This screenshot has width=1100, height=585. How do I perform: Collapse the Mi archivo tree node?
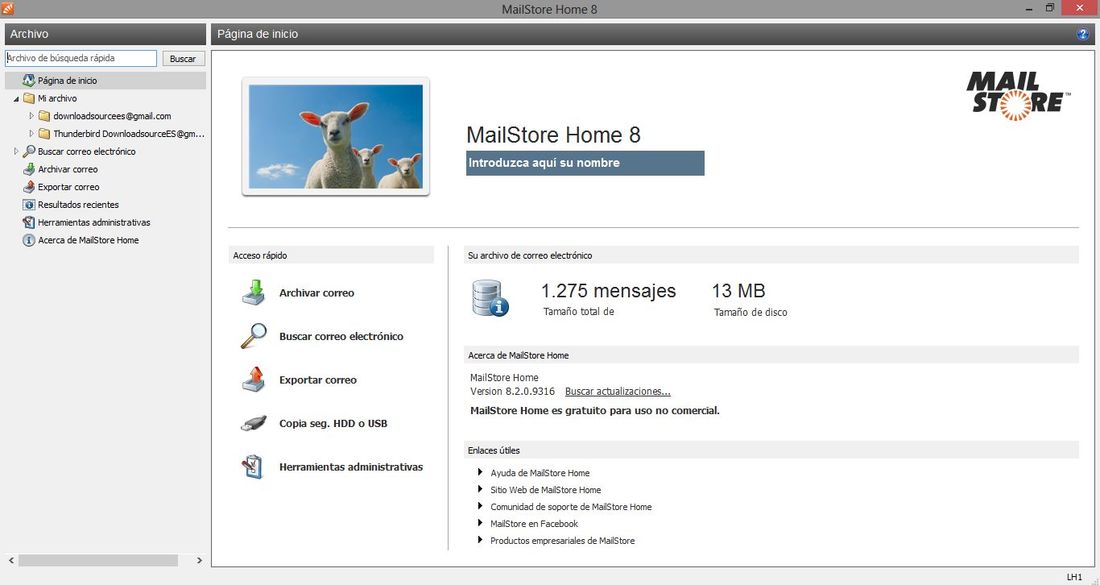(16, 99)
